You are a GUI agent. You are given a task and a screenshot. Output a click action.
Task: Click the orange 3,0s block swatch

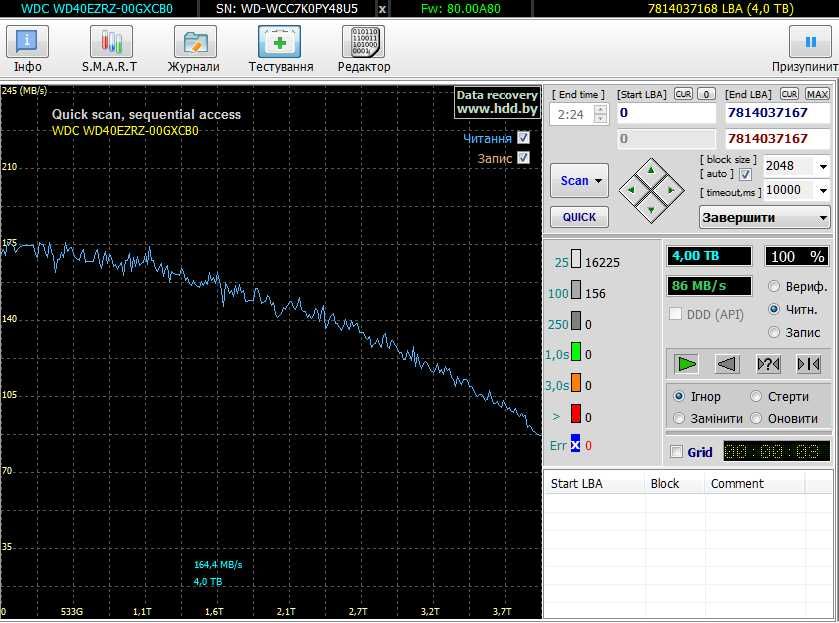pyautogui.click(x=576, y=382)
